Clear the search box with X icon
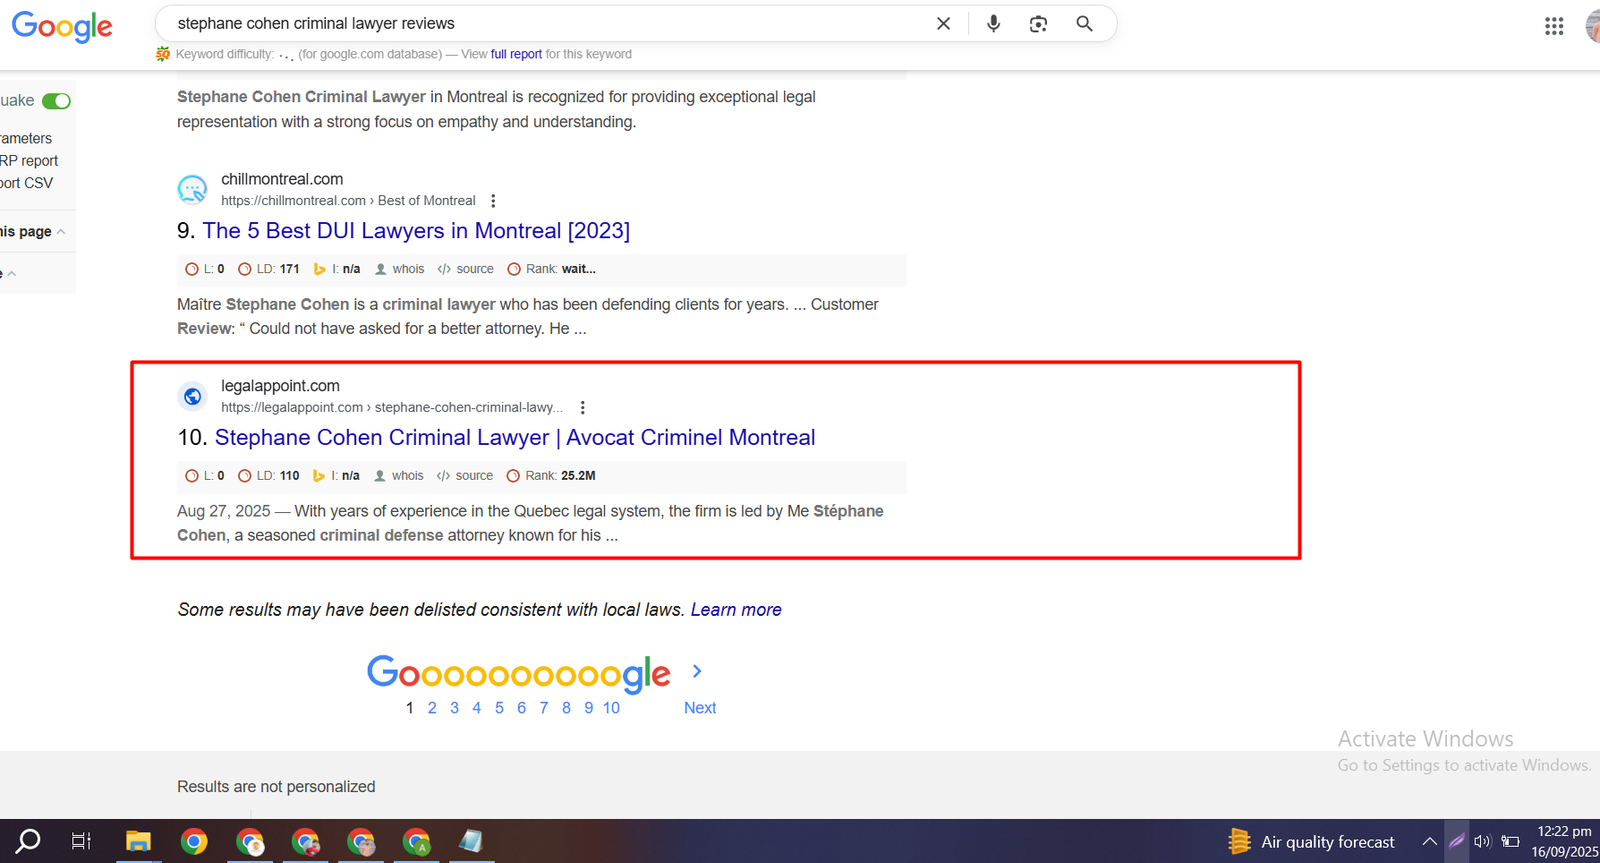This screenshot has width=1600, height=863. pyautogui.click(x=943, y=24)
